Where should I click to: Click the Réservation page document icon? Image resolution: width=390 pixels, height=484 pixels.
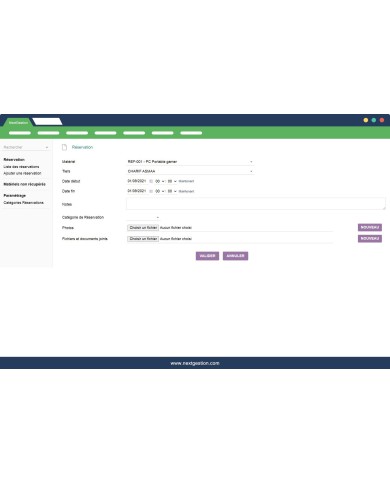64,147
